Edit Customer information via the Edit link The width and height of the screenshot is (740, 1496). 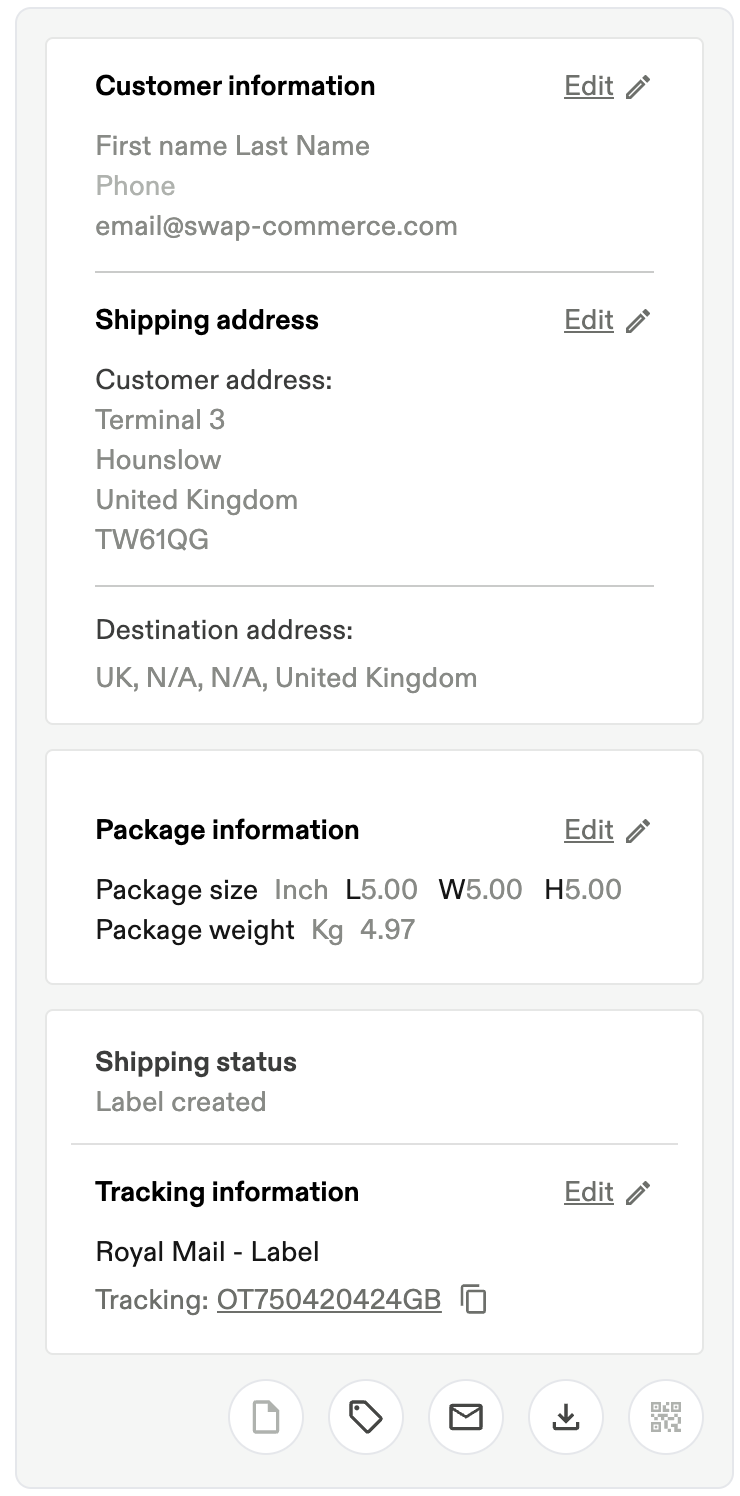pos(589,86)
